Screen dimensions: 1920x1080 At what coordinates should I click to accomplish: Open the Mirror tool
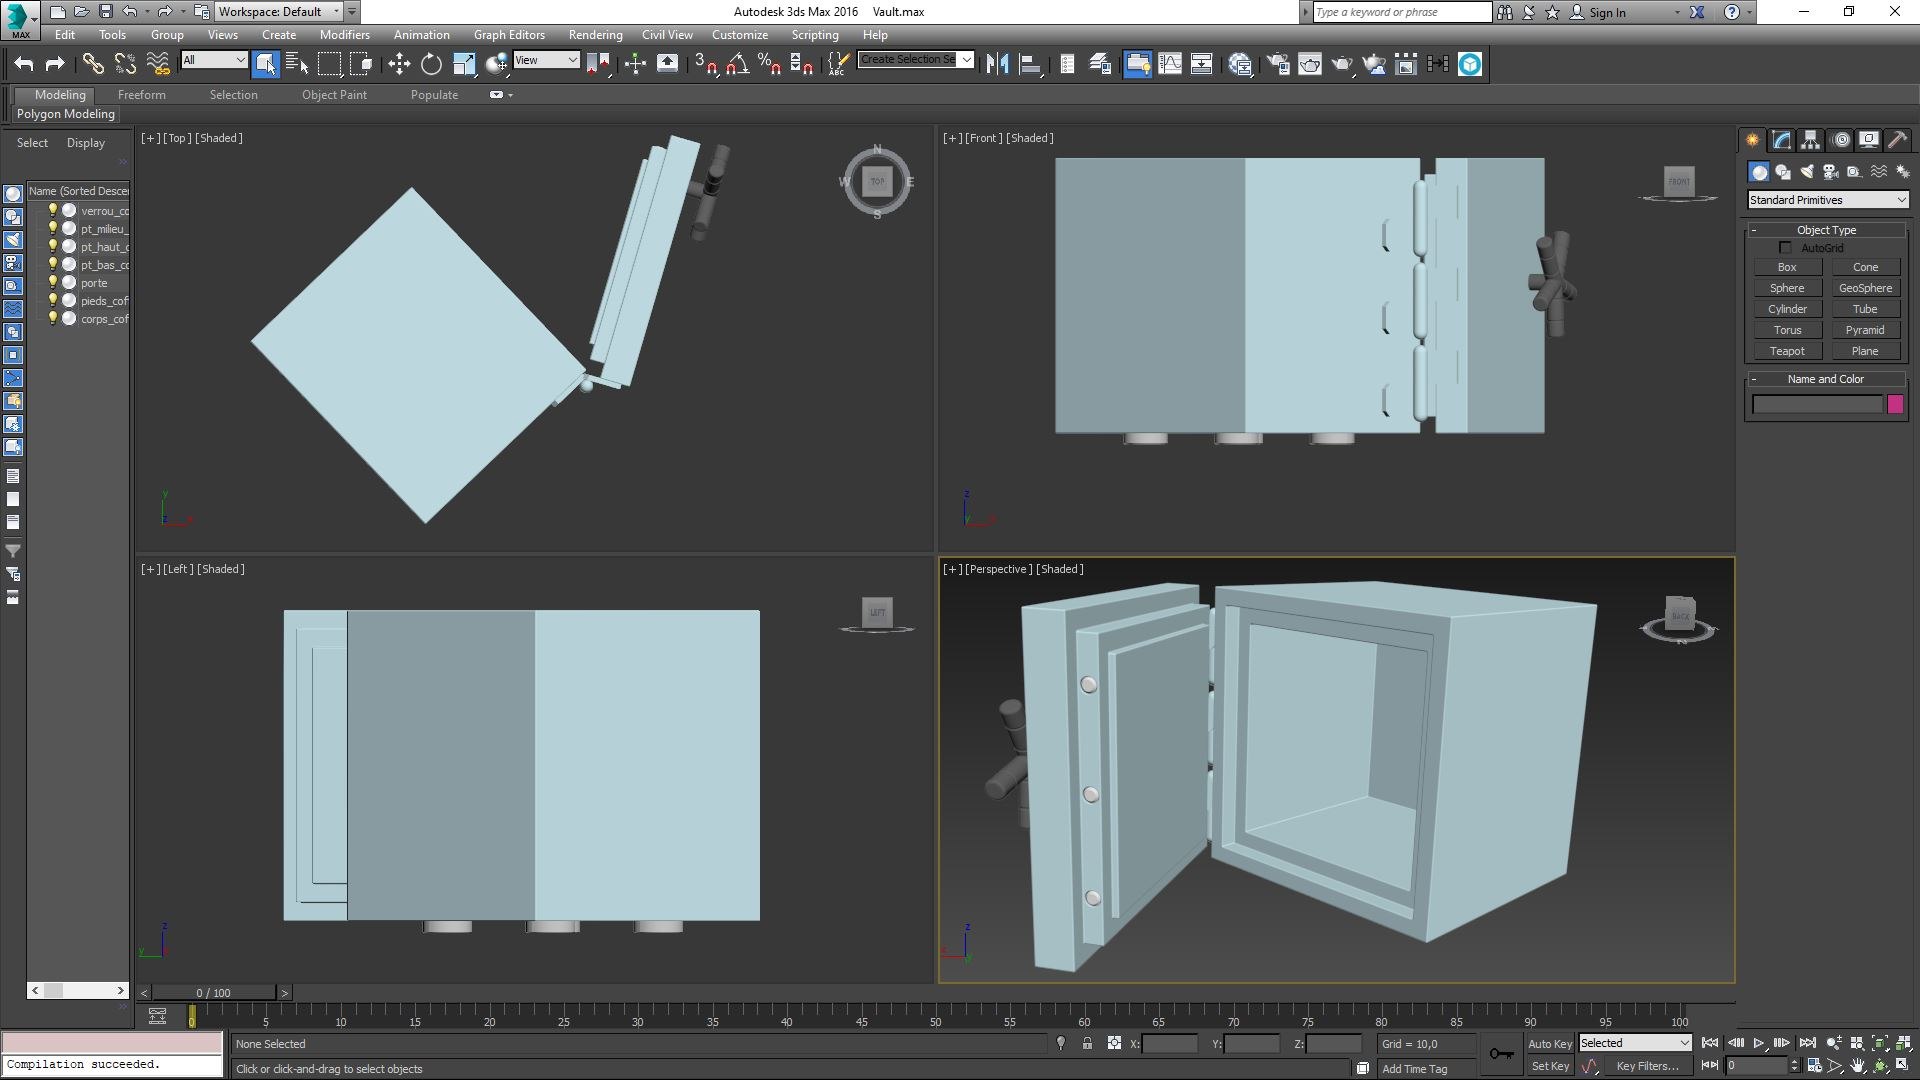(x=997, y=64)
